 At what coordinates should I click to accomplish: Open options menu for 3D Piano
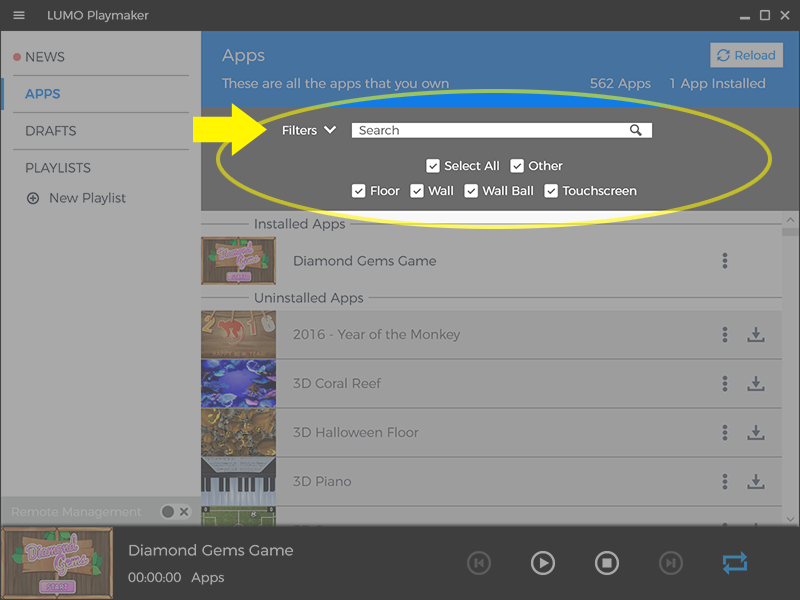point(724,482)
